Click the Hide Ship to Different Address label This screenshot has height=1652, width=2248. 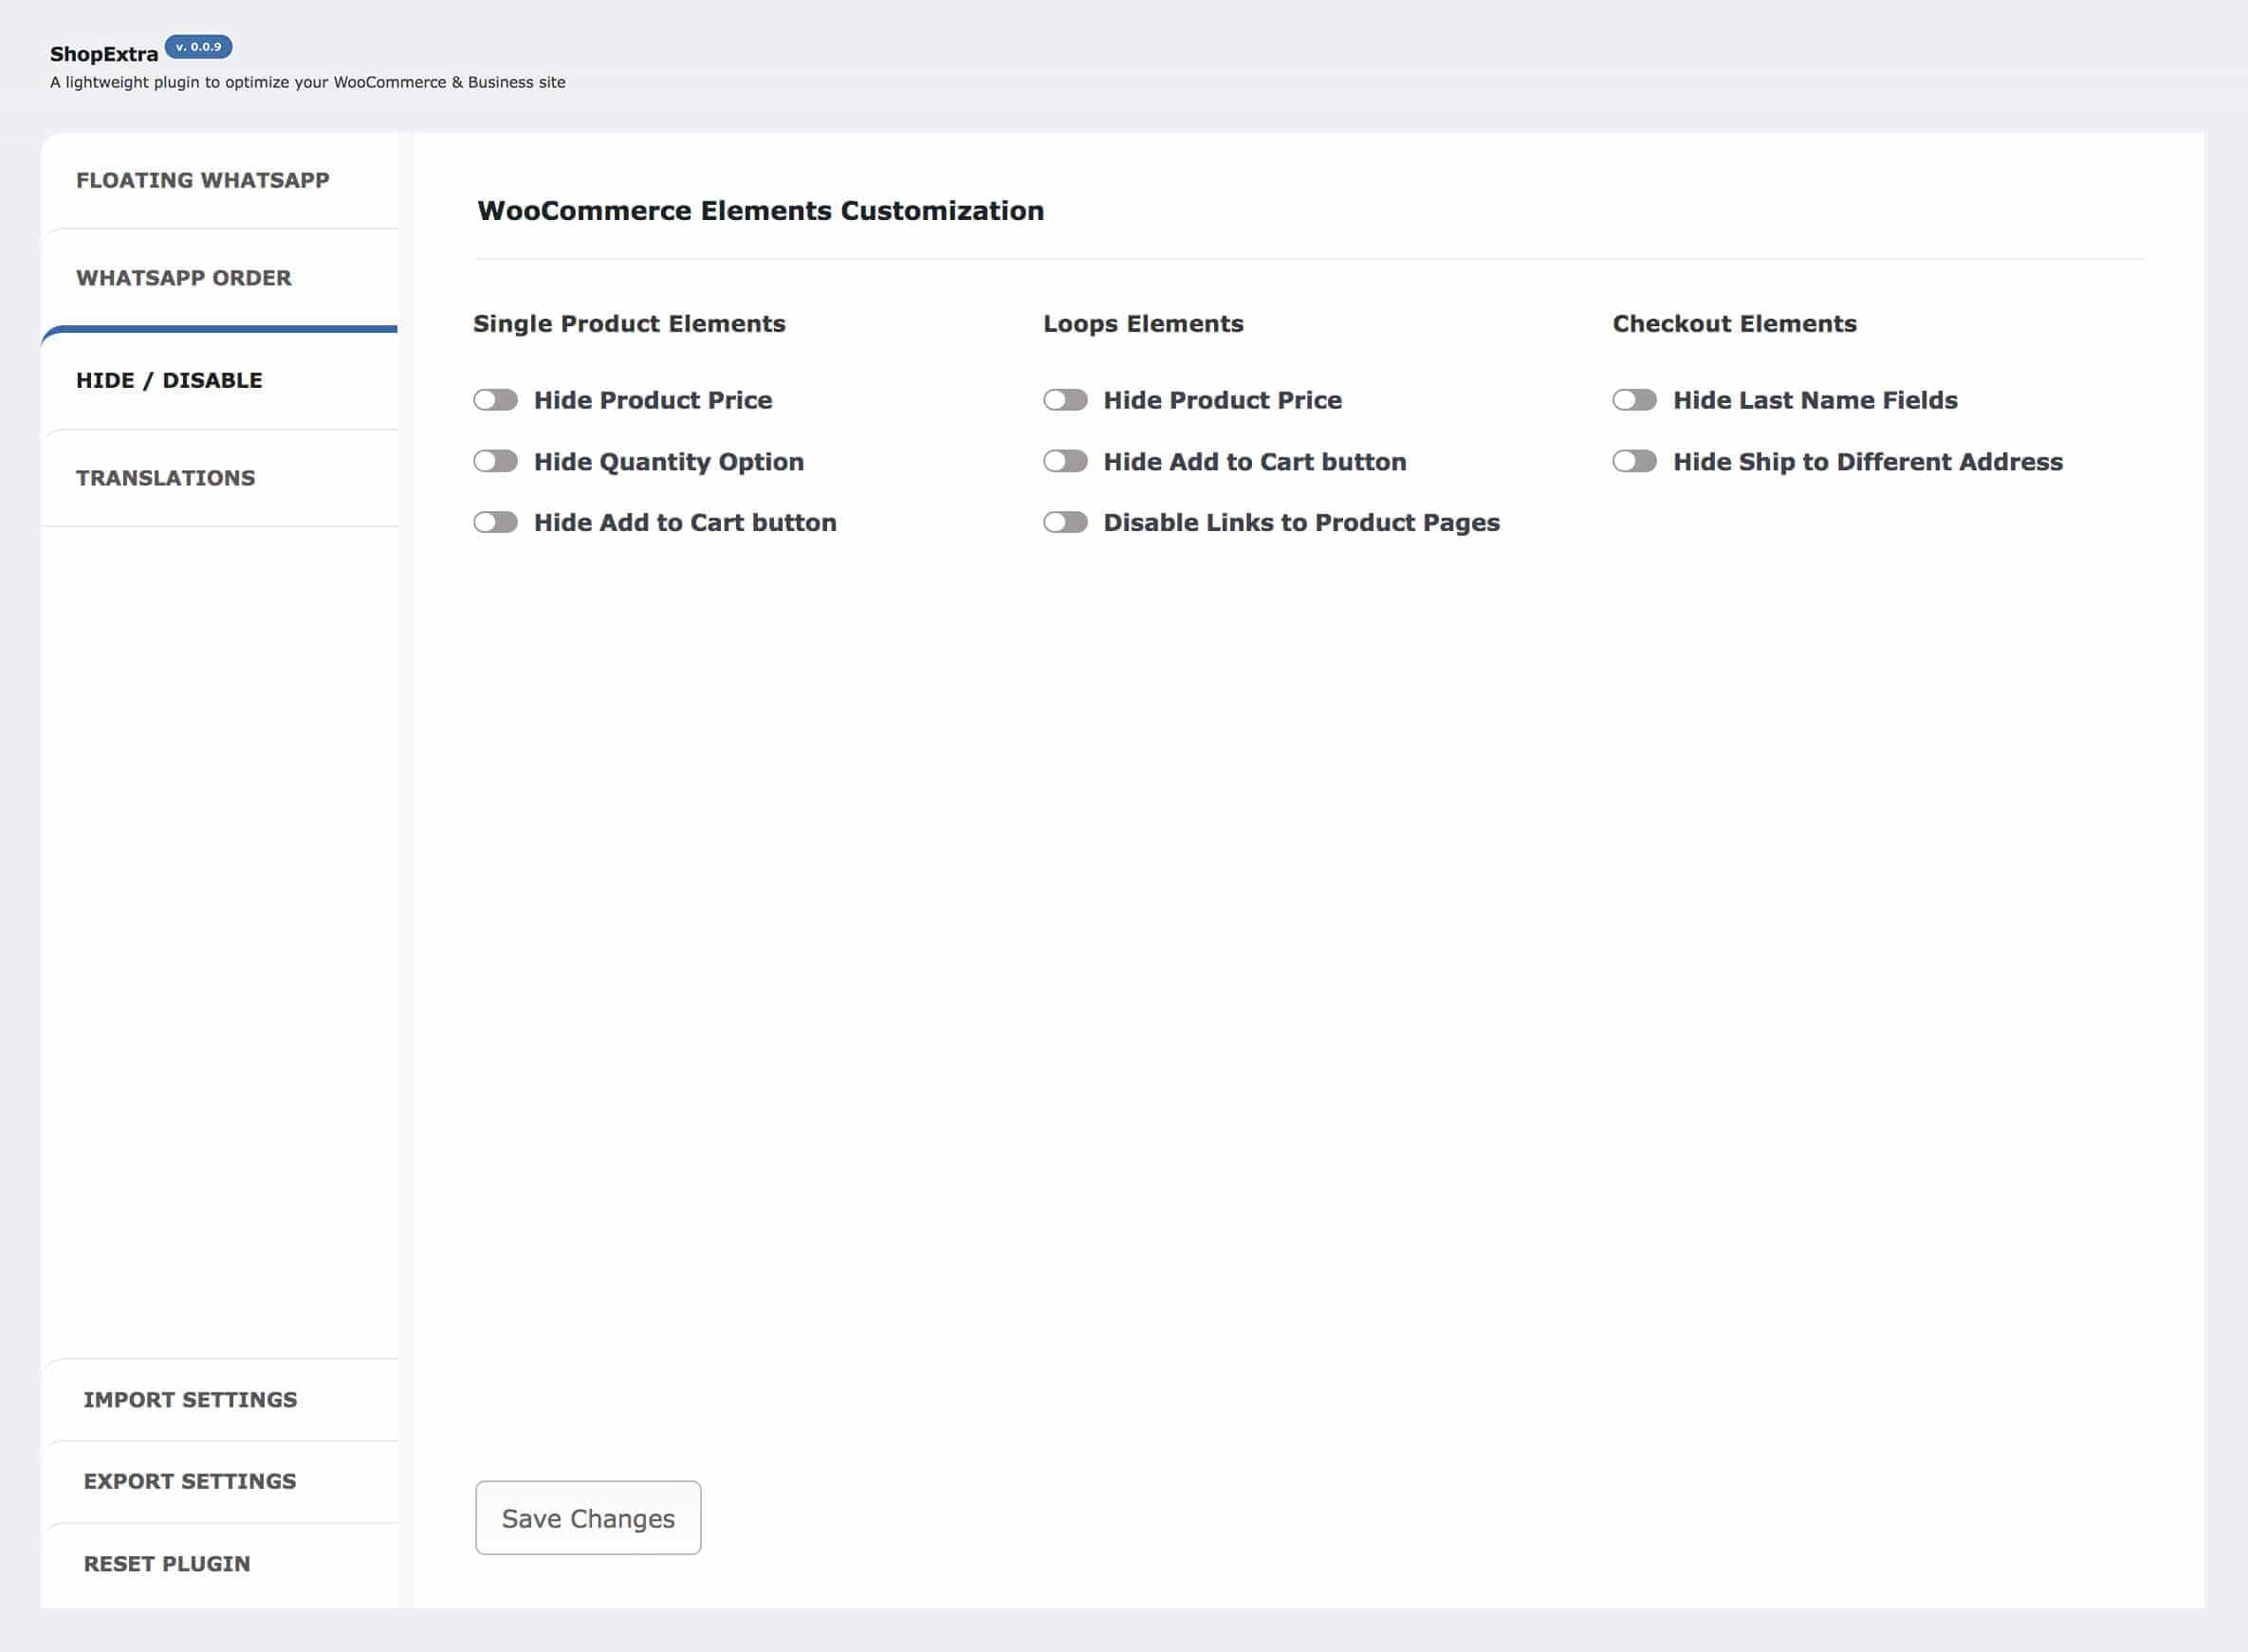pos(1867,462)
